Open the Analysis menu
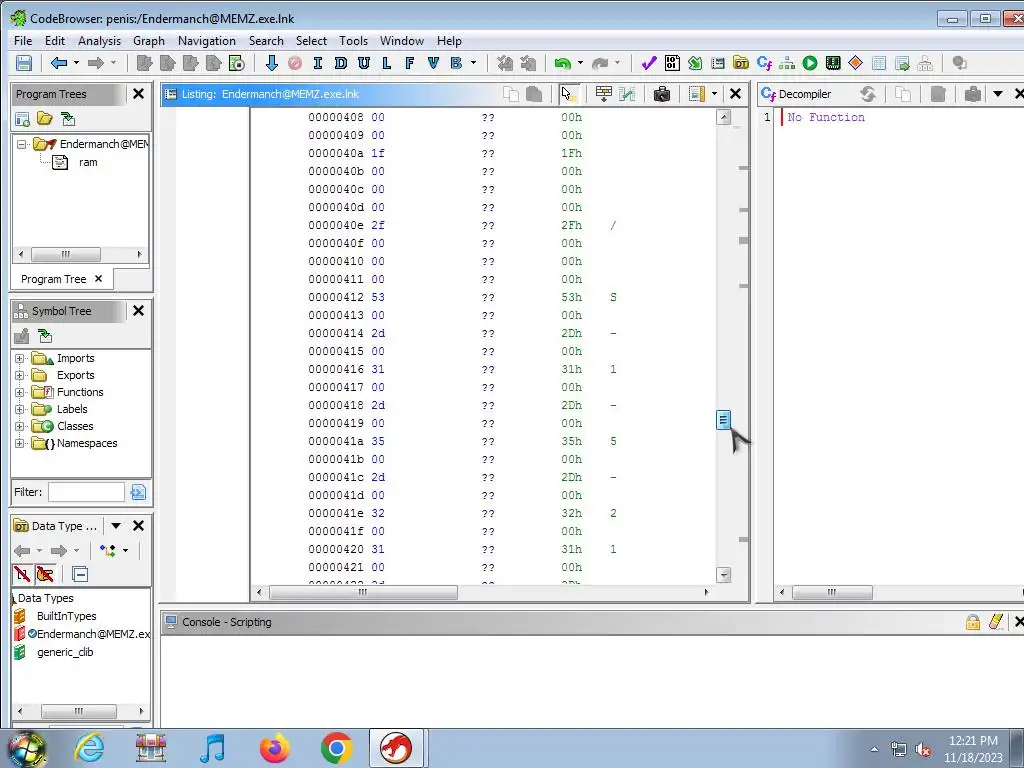 (x=99, y=40)
